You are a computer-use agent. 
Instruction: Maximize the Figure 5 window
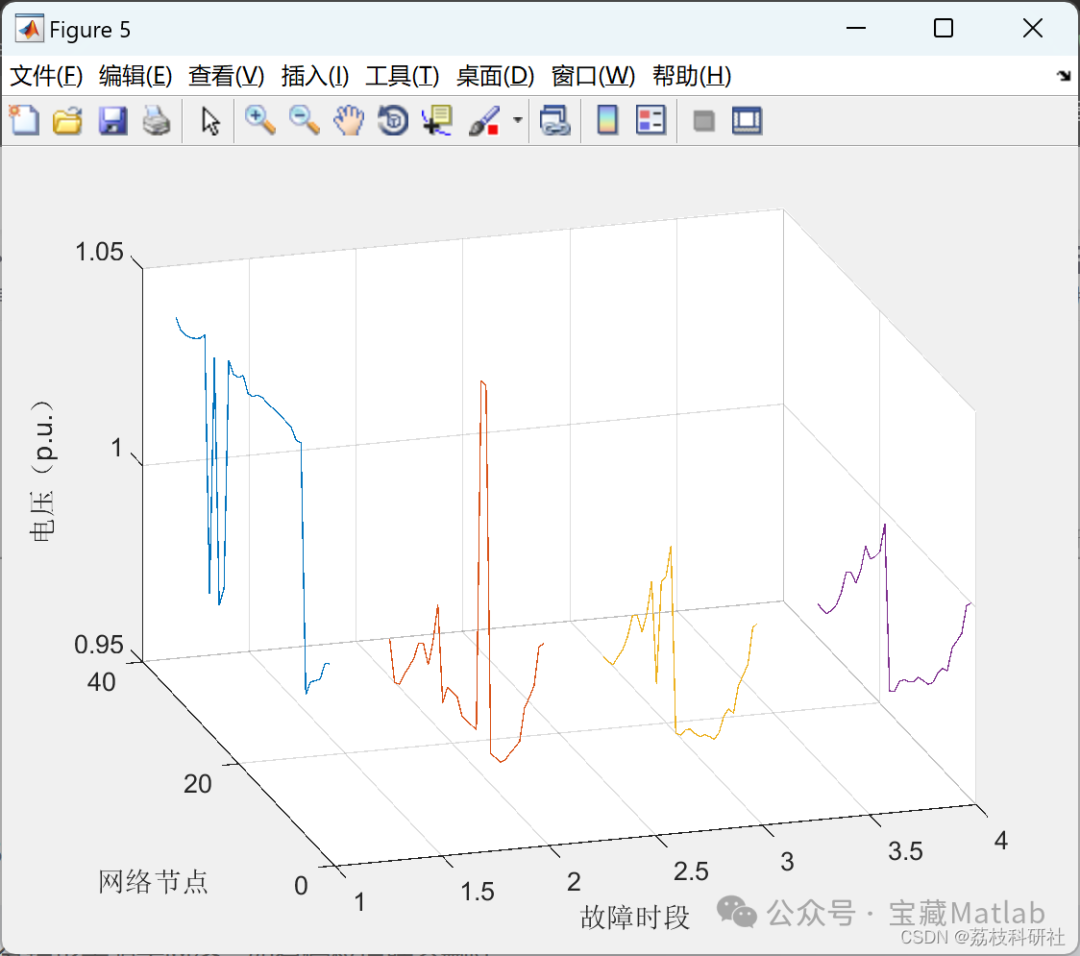[x=943, y=28]
